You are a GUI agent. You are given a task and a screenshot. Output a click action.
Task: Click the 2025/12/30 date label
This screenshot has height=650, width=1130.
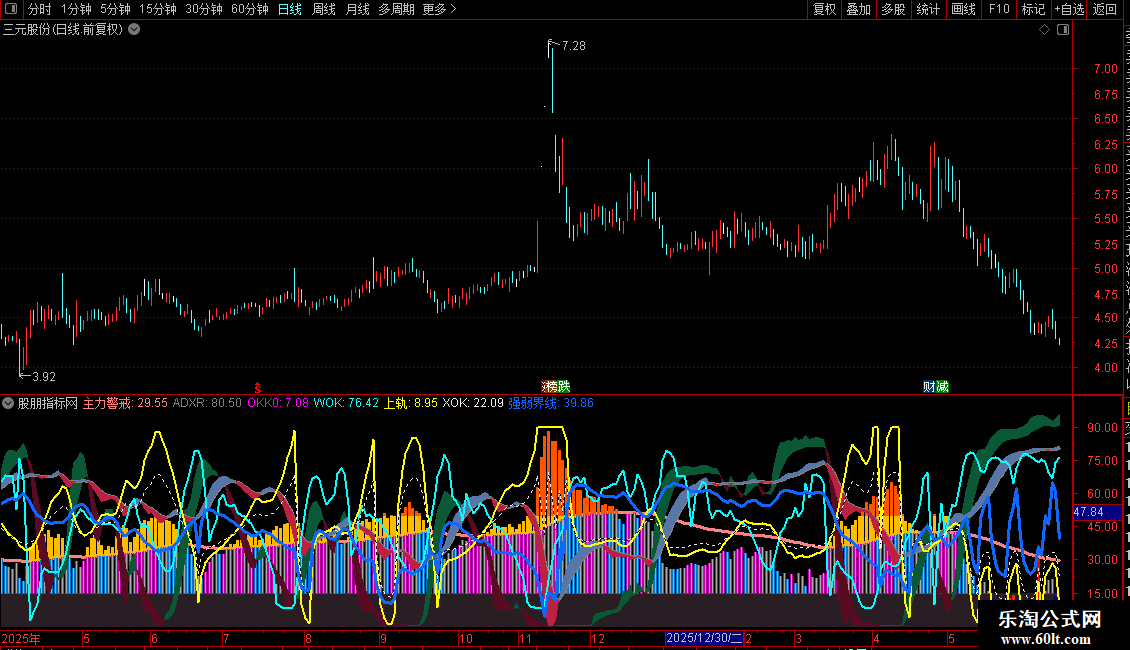pyautogui.click(x=704, y=638)
